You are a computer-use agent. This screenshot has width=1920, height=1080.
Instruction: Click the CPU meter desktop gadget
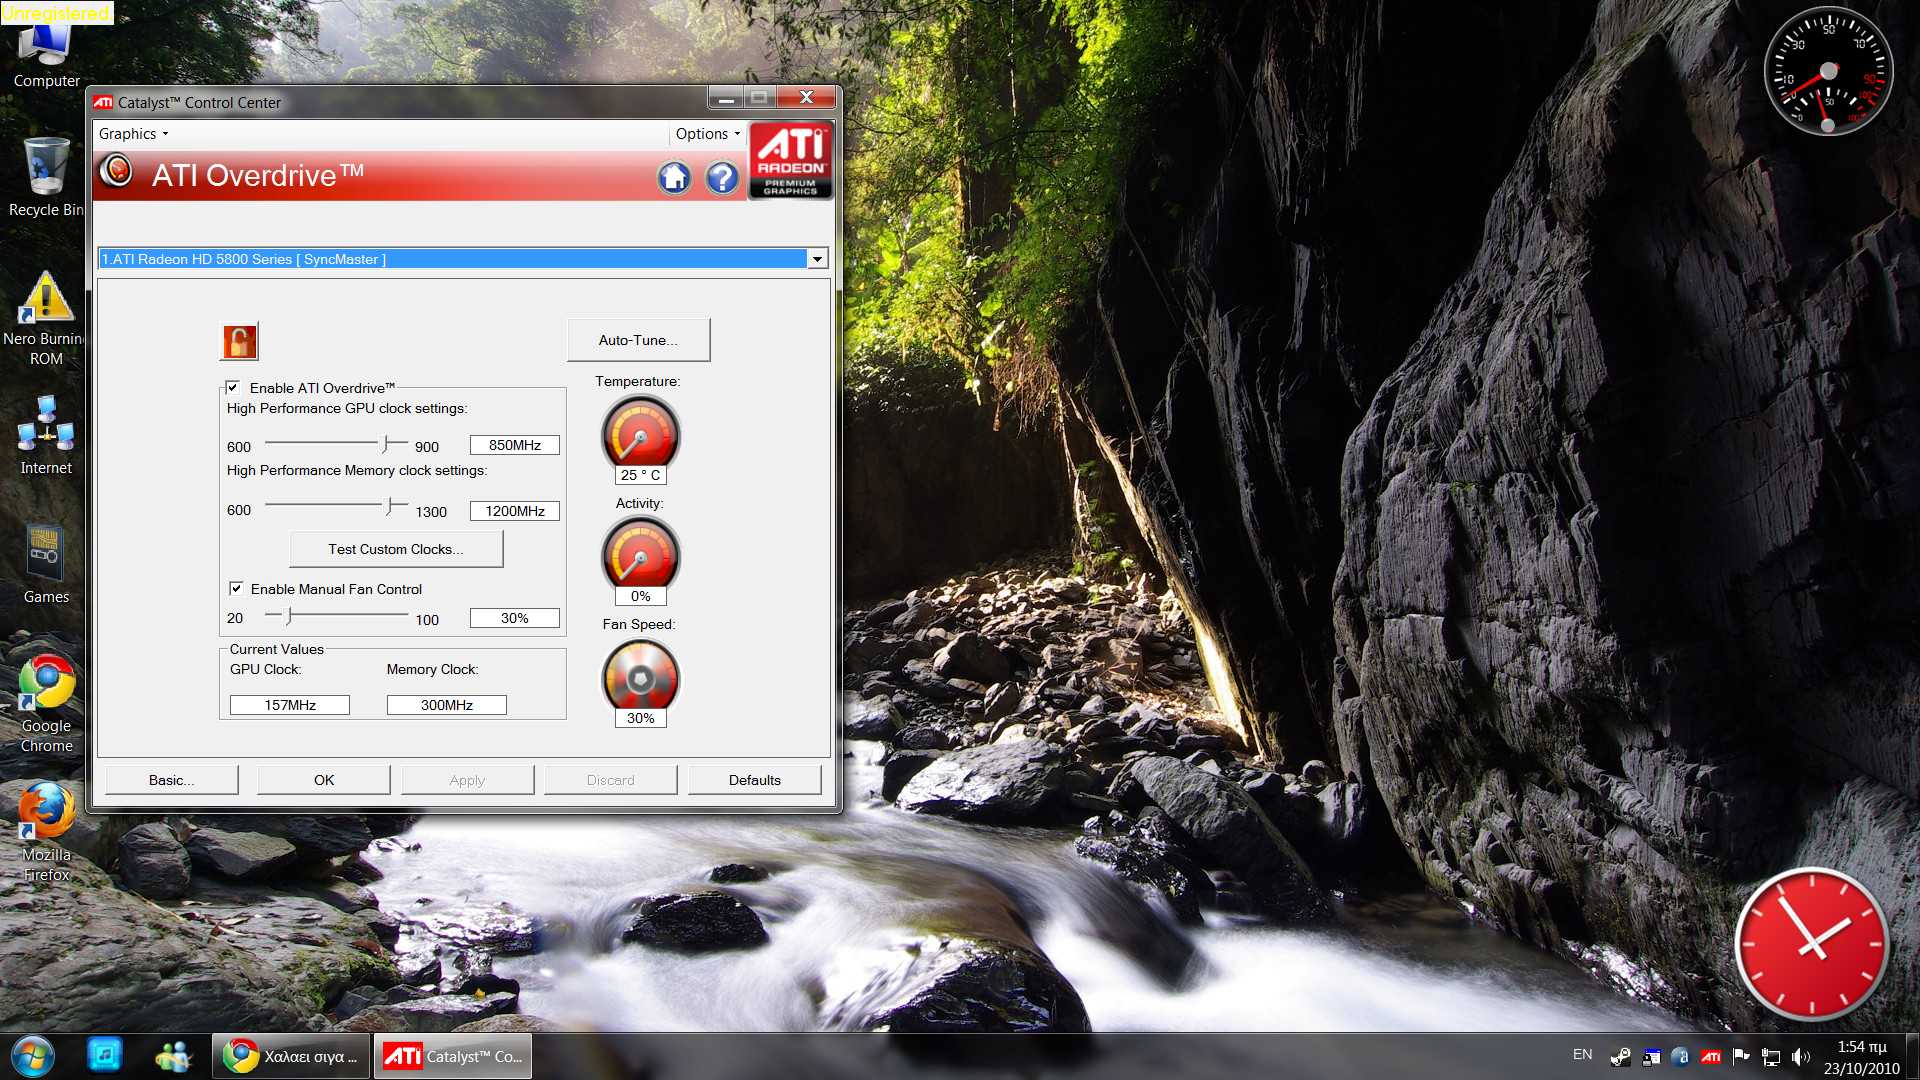click(x=1828, y=72)
